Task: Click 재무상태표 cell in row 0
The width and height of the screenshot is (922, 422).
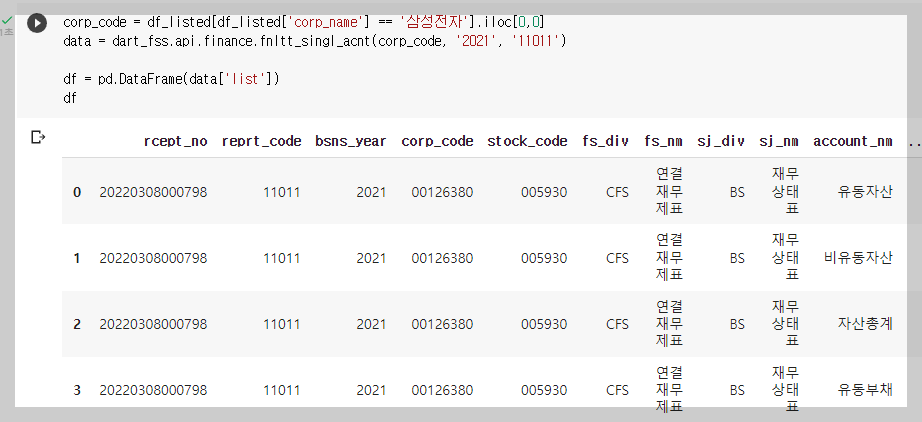Action: coord(786,191)
